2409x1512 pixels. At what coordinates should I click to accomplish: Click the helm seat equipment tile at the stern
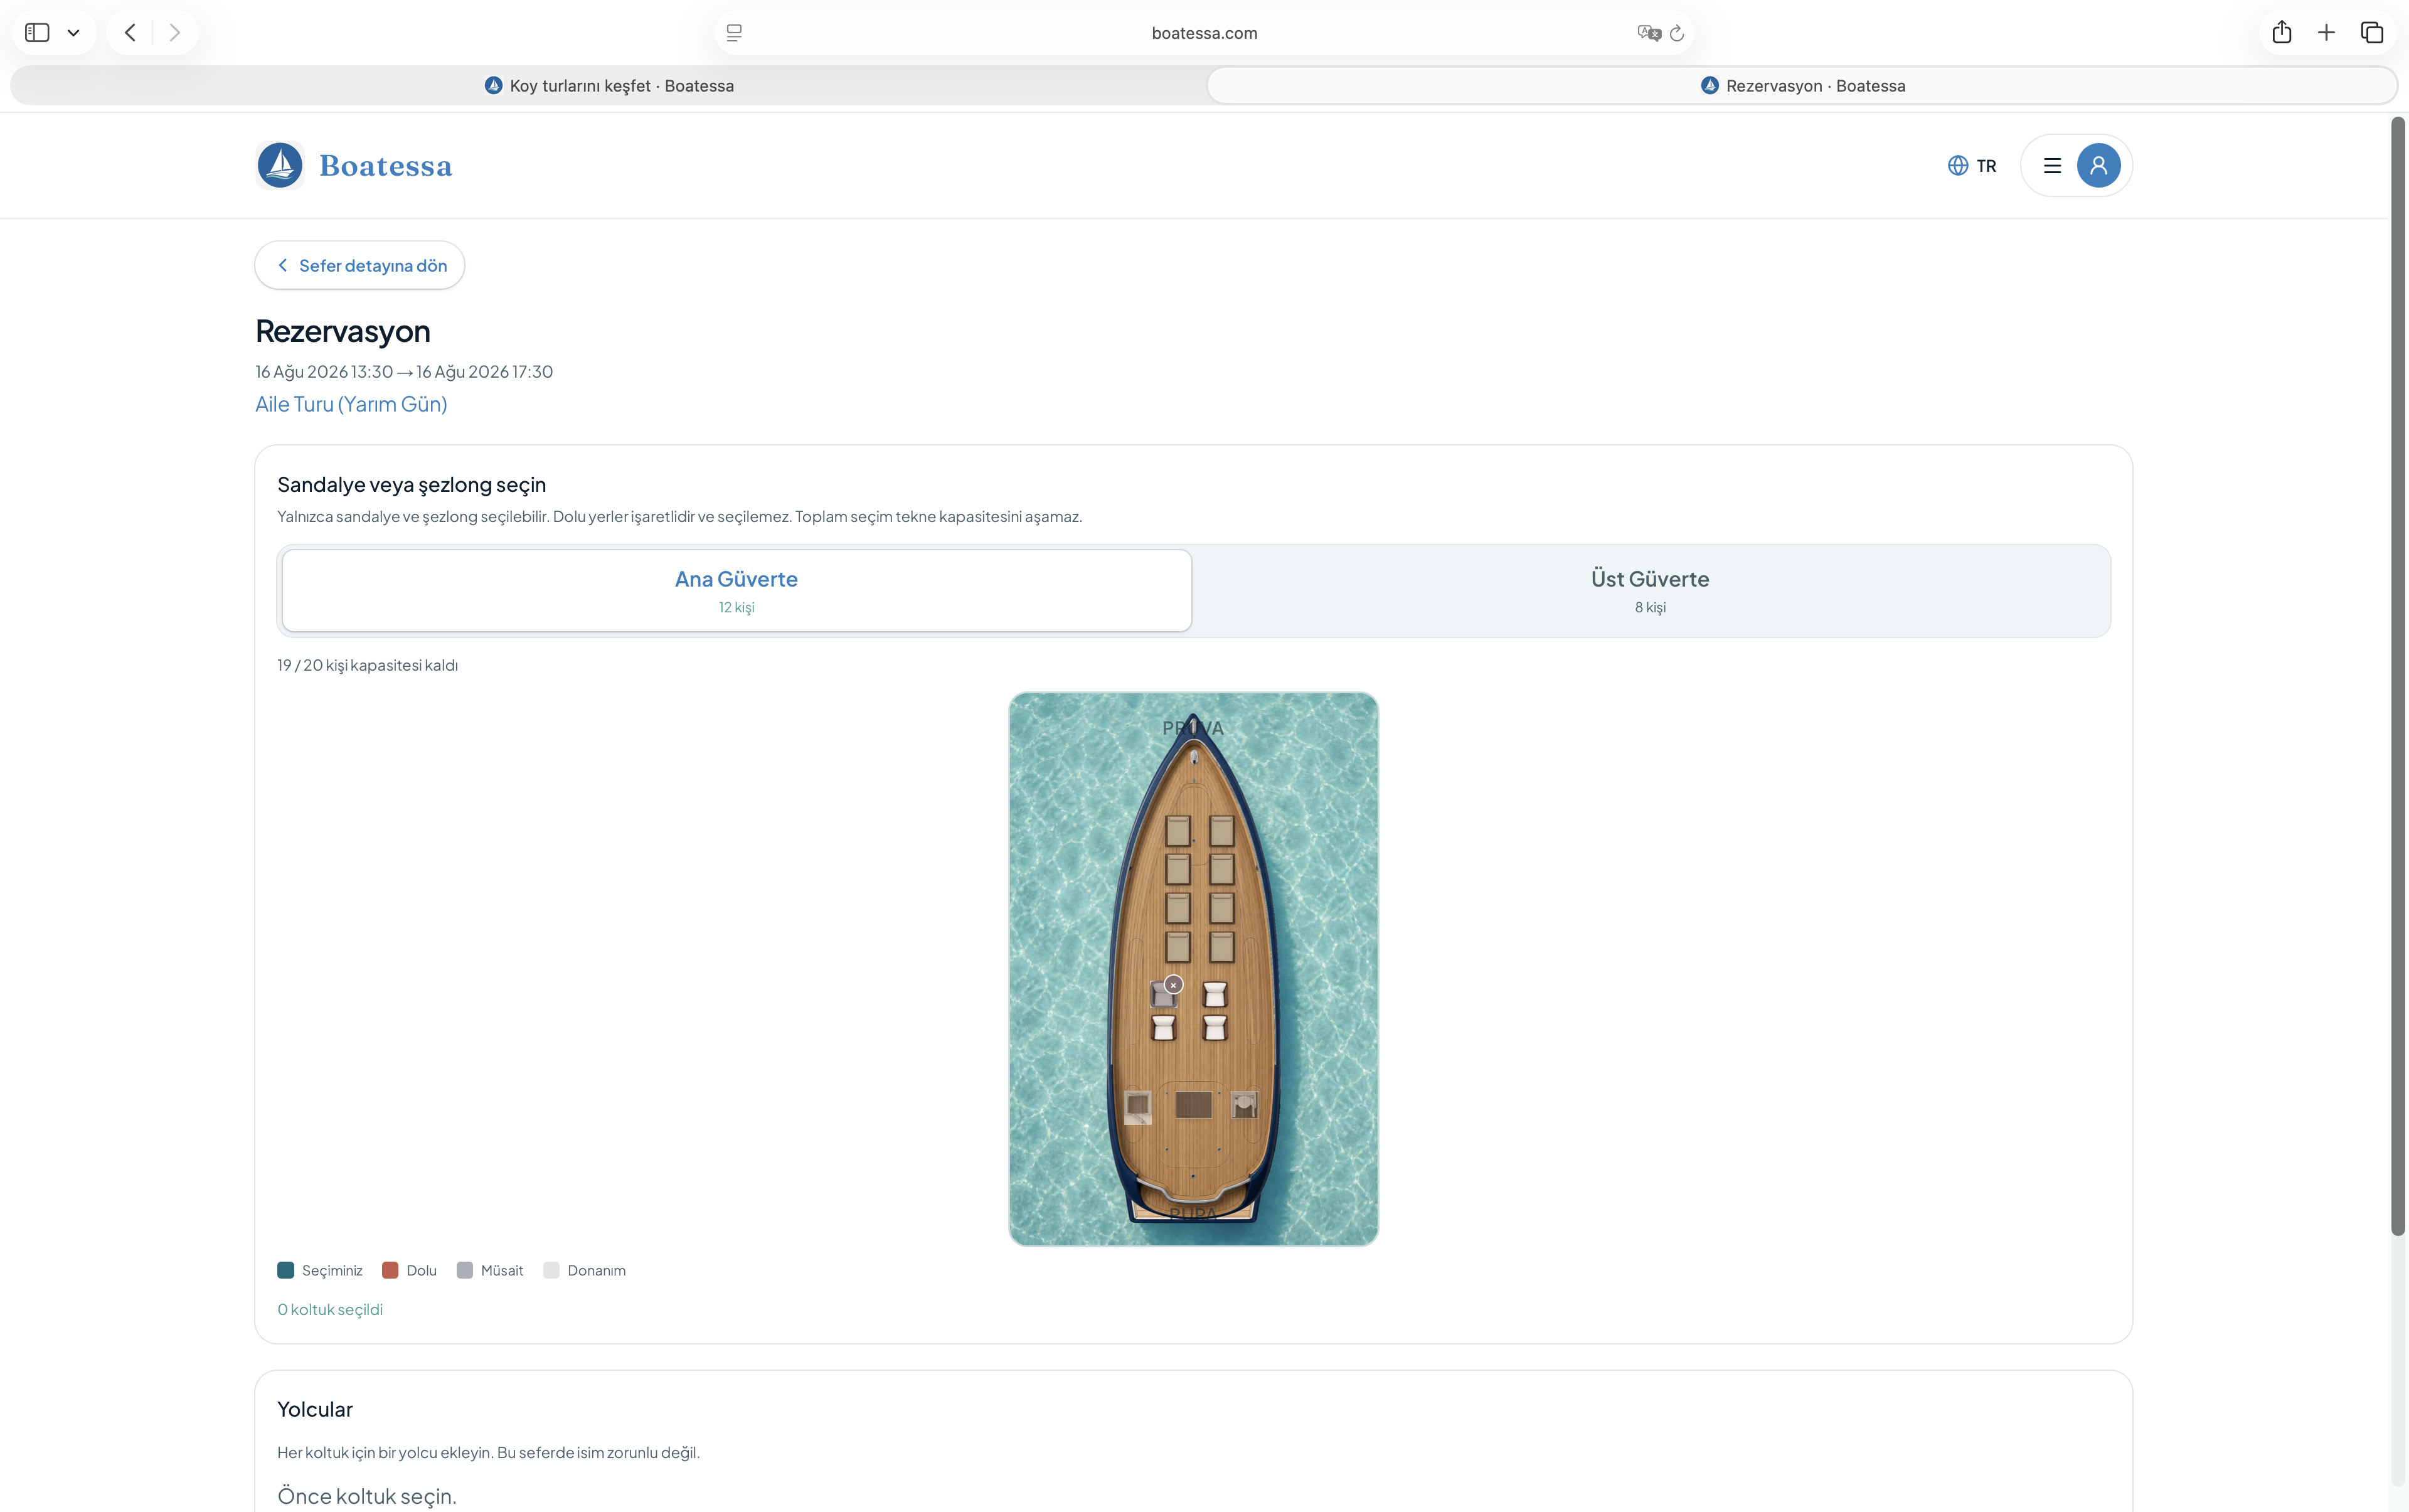[x=1244, y=1105]
